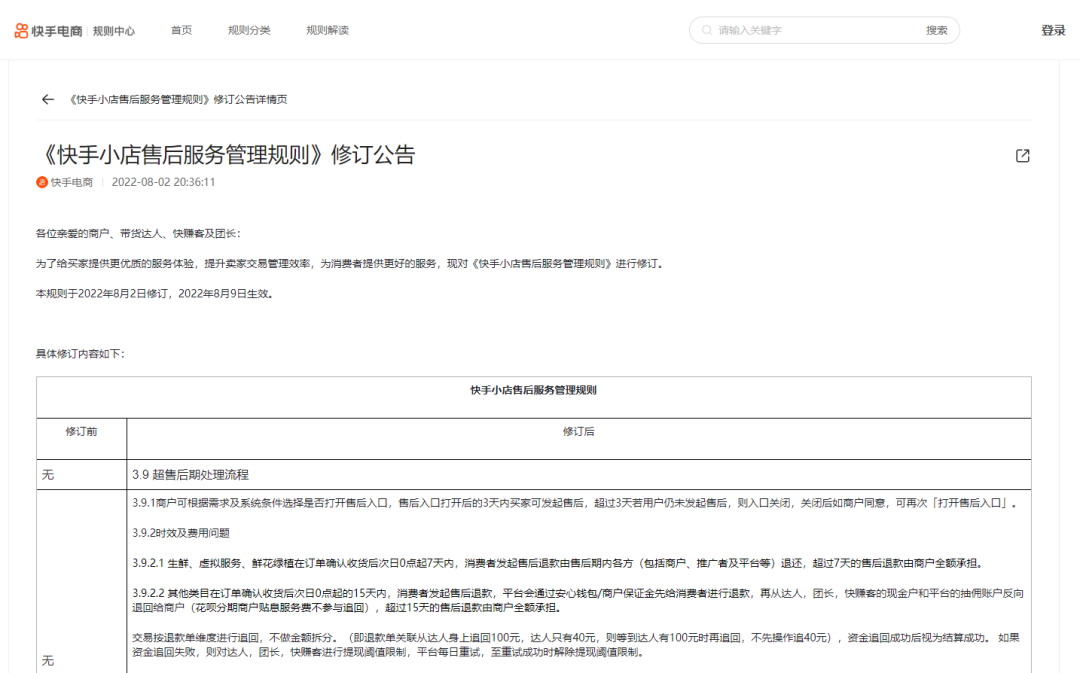
Task: Click the 《快手小店售后服务管理规则》修订公告 page title
Action: pos(225,155)
